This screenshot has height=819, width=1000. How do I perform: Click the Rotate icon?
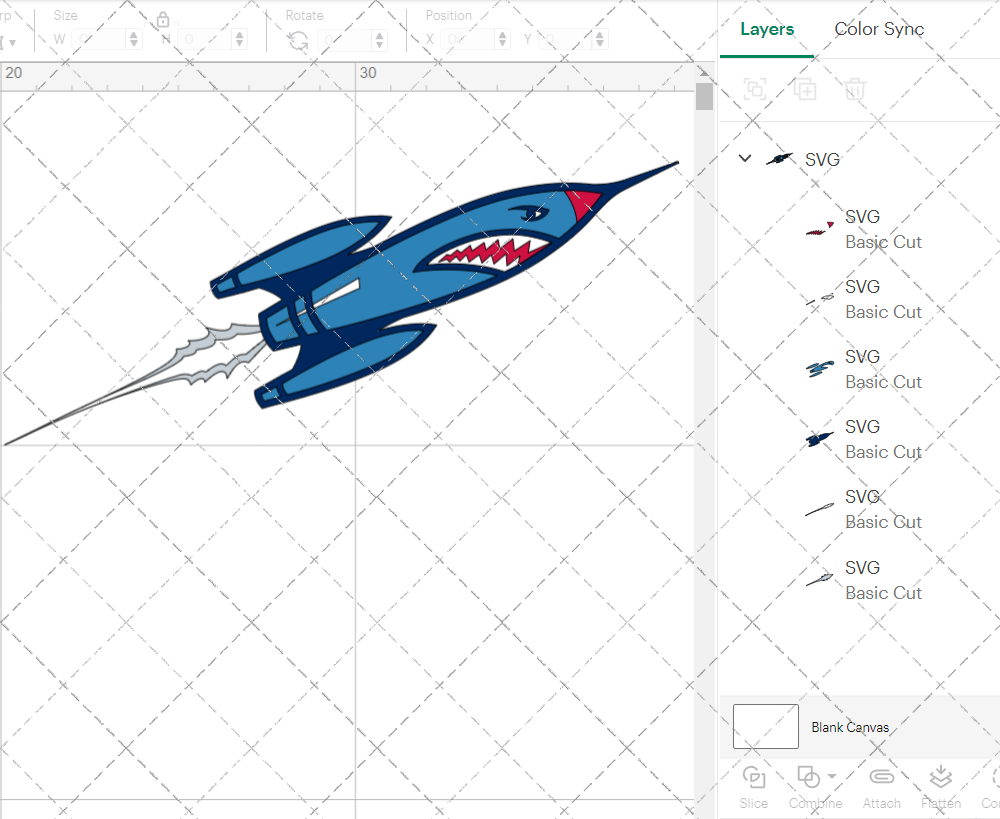(x=297, y=41)
